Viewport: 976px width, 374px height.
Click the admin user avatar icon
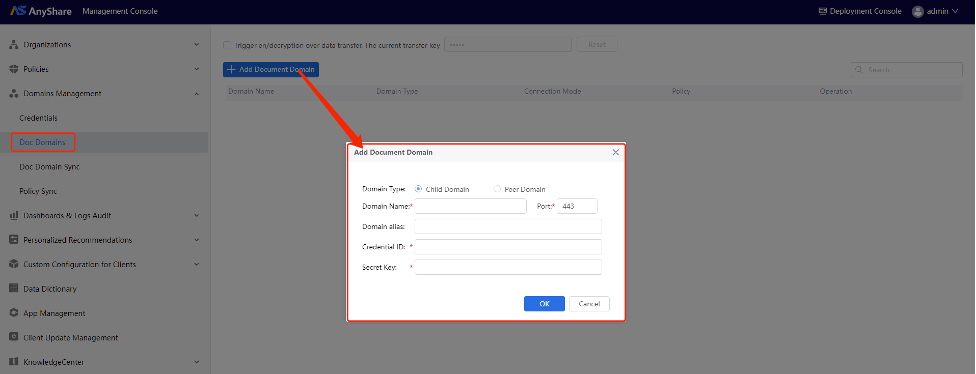coord(917,11)
